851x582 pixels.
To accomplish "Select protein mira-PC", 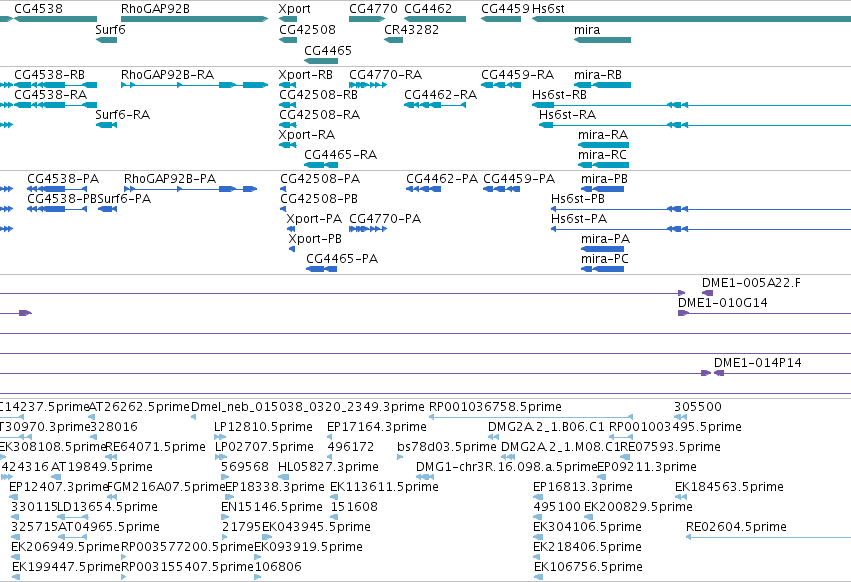I will pyautogui.click(x=602, y=269).
